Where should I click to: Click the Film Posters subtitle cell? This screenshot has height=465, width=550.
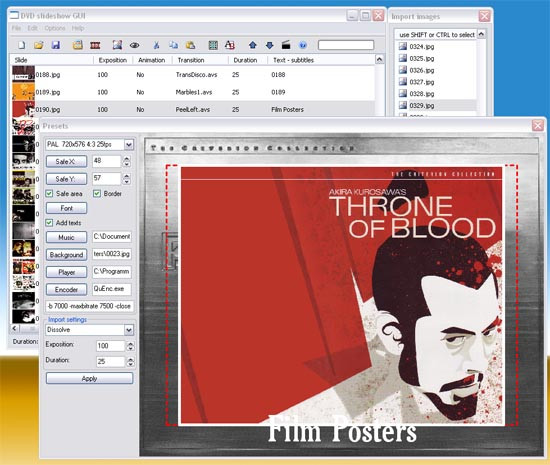288,109
